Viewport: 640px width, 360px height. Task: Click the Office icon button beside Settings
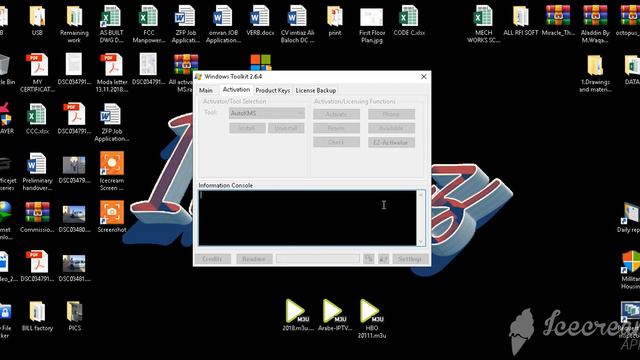coord(383,259)
